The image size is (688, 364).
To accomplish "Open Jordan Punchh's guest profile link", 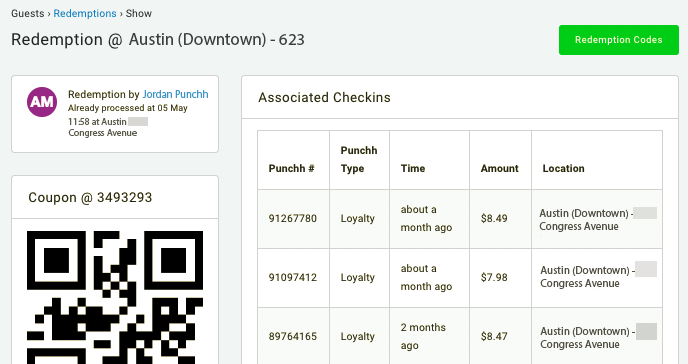I will [x=176, y=94].
